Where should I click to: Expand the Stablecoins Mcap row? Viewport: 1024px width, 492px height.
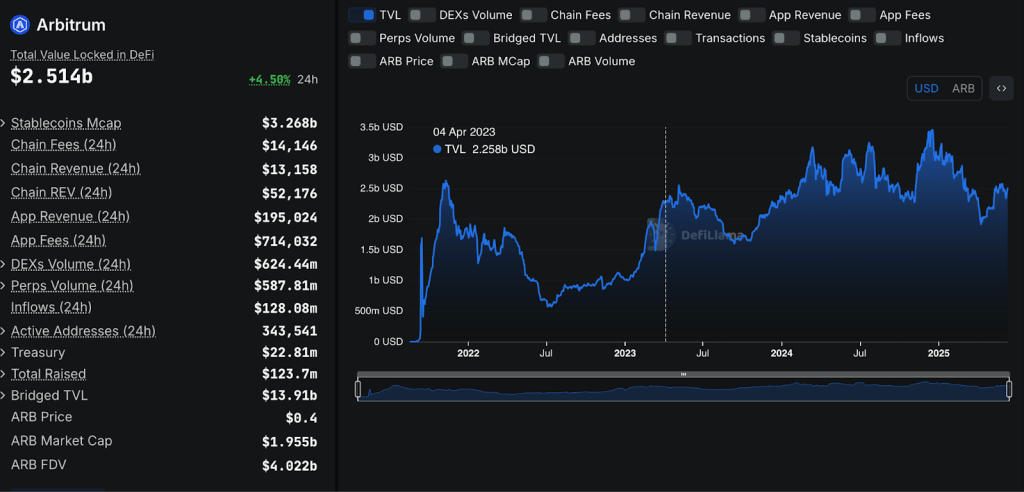(4, 124)
